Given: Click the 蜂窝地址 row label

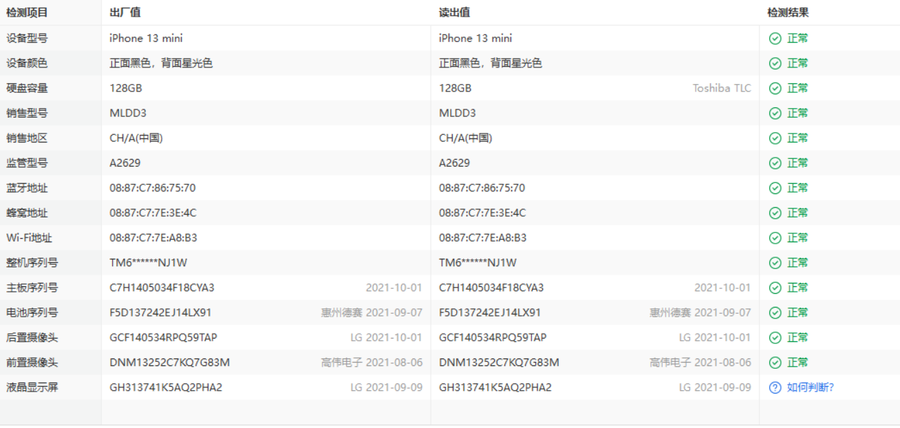Looking at the screenshot, I should coord(27,213).
